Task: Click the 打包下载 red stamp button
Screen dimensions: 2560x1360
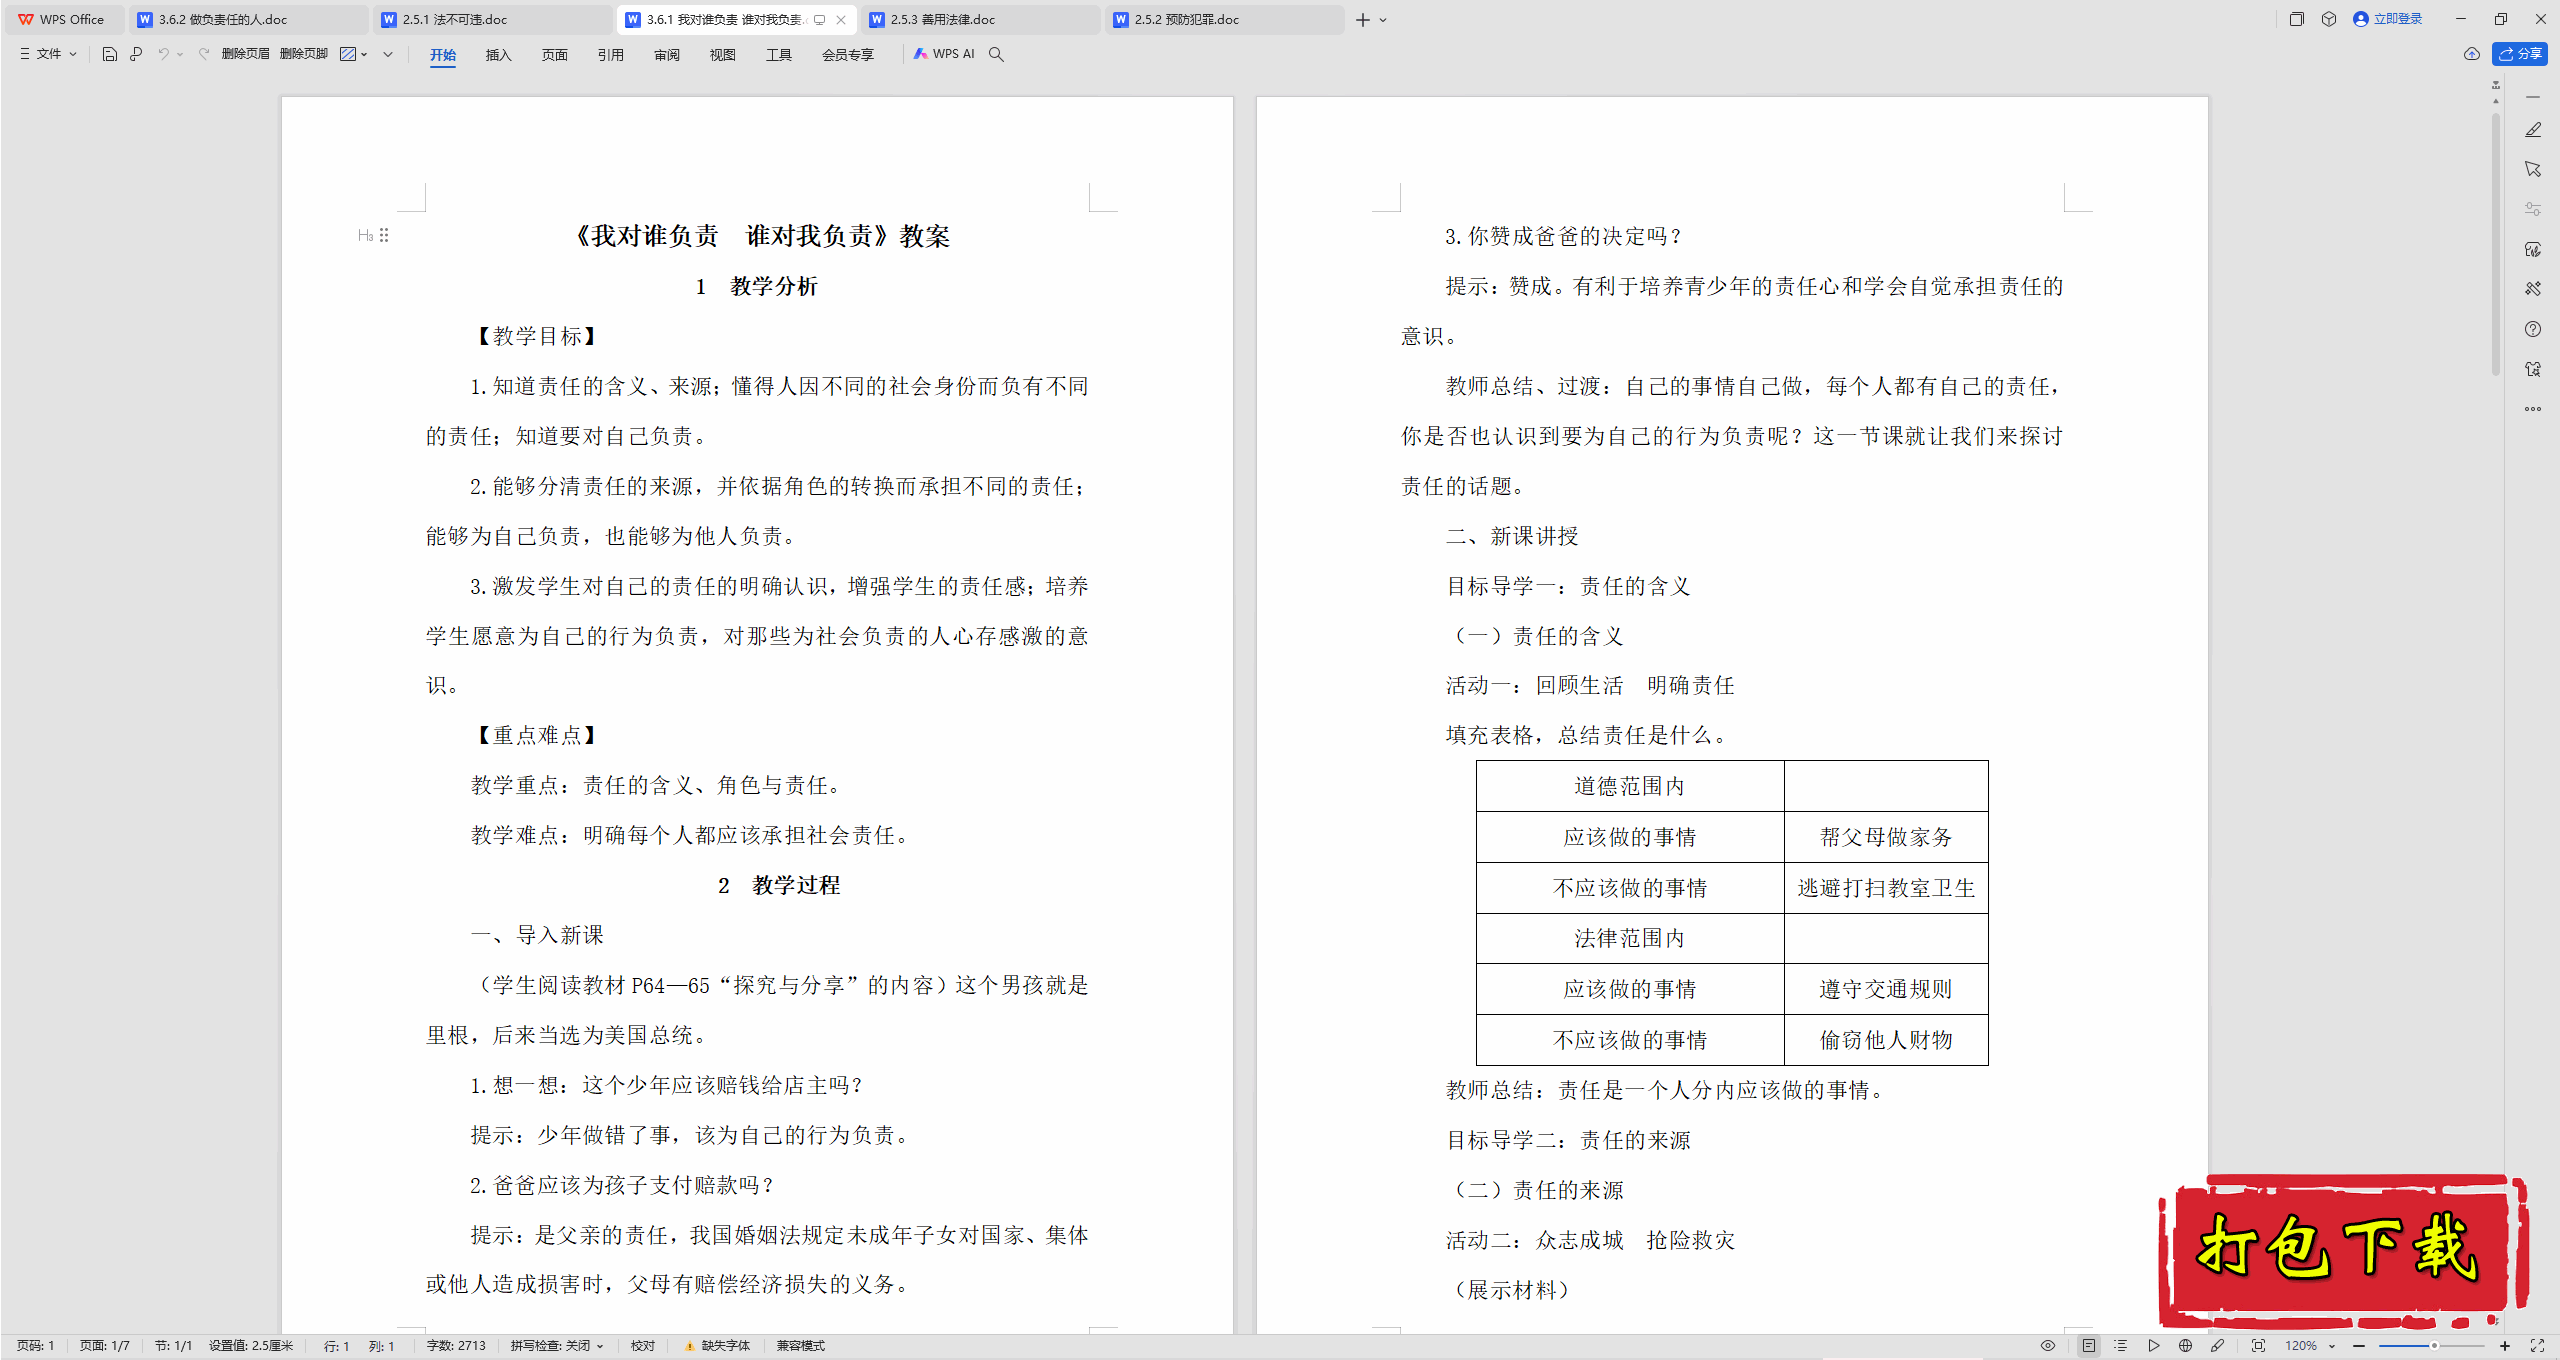Action: tap(2343, 1251)
